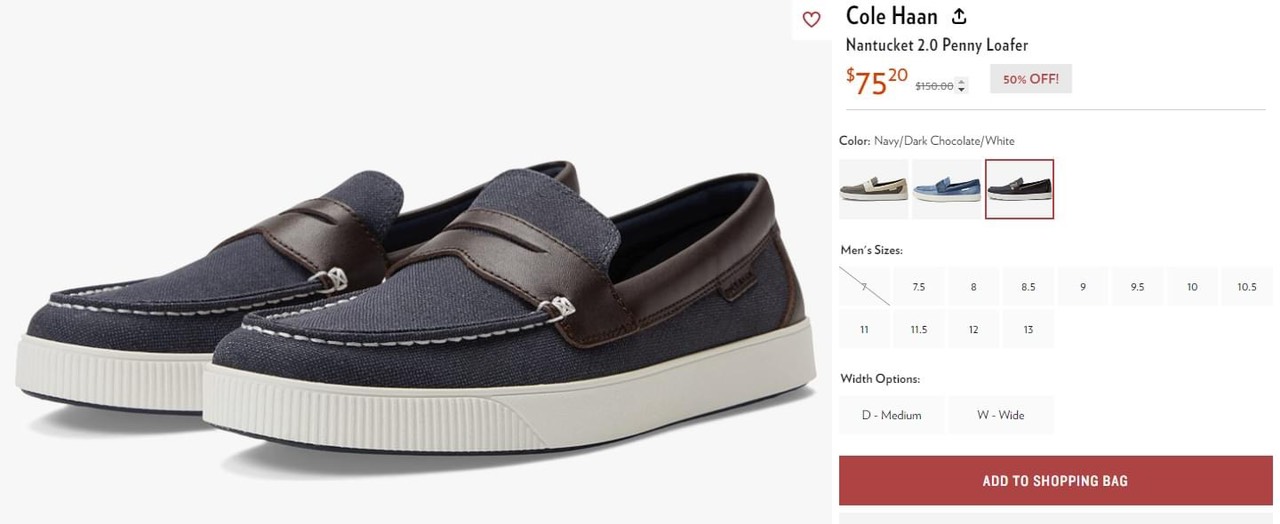1280x524 pixels.
Task: Choose men's size 8
Action: [x=973, y=287]
